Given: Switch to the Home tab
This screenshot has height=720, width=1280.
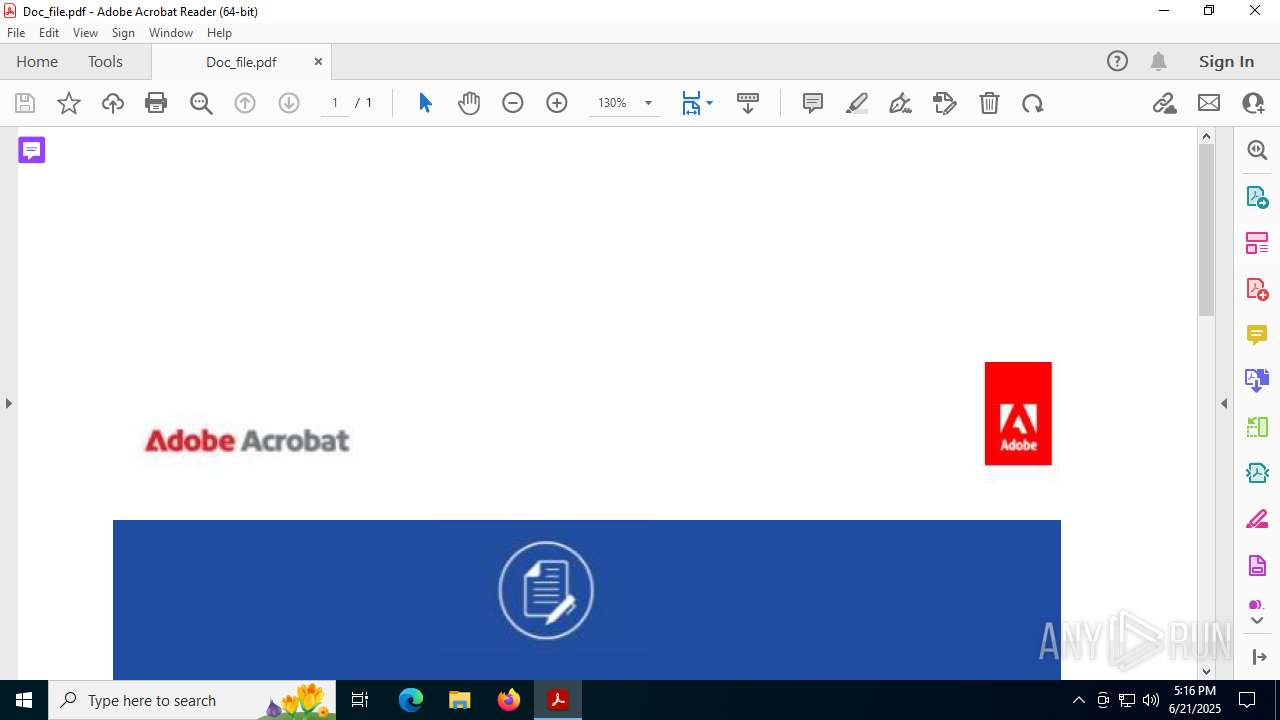Looking at the screenshot, I should tap(37, 61).
